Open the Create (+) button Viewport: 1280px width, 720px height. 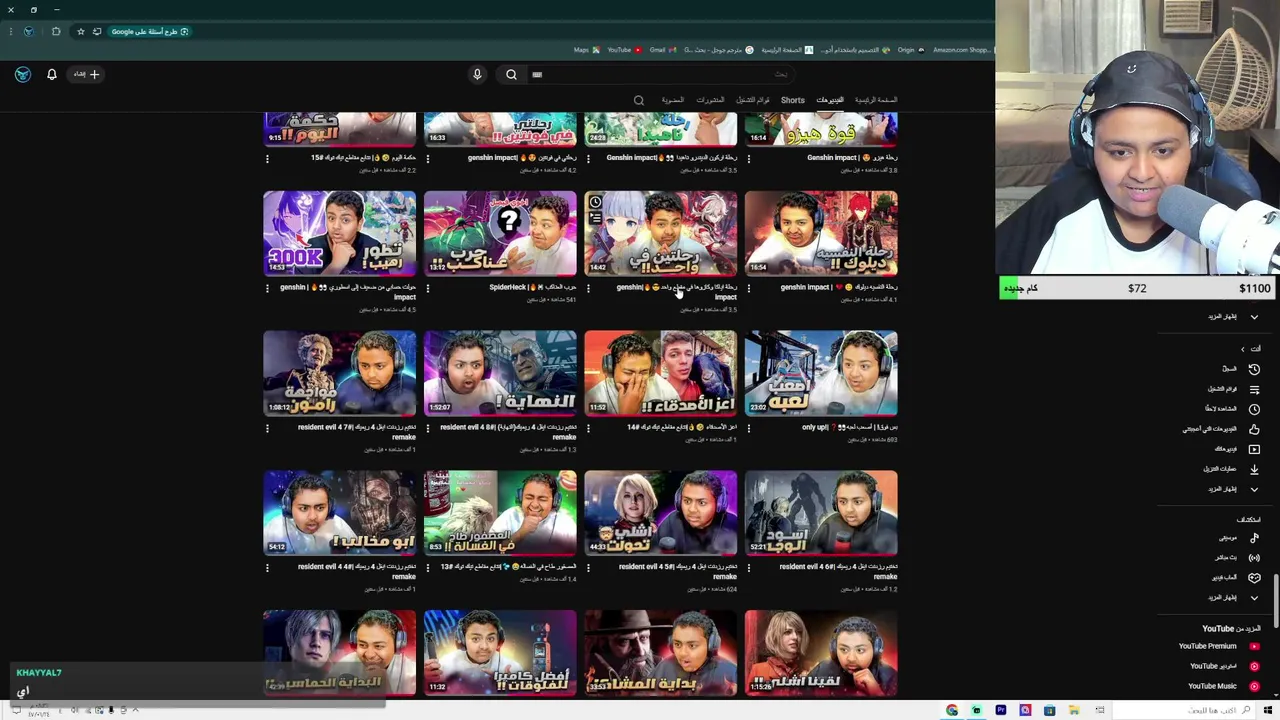click(x=84, y=74)
